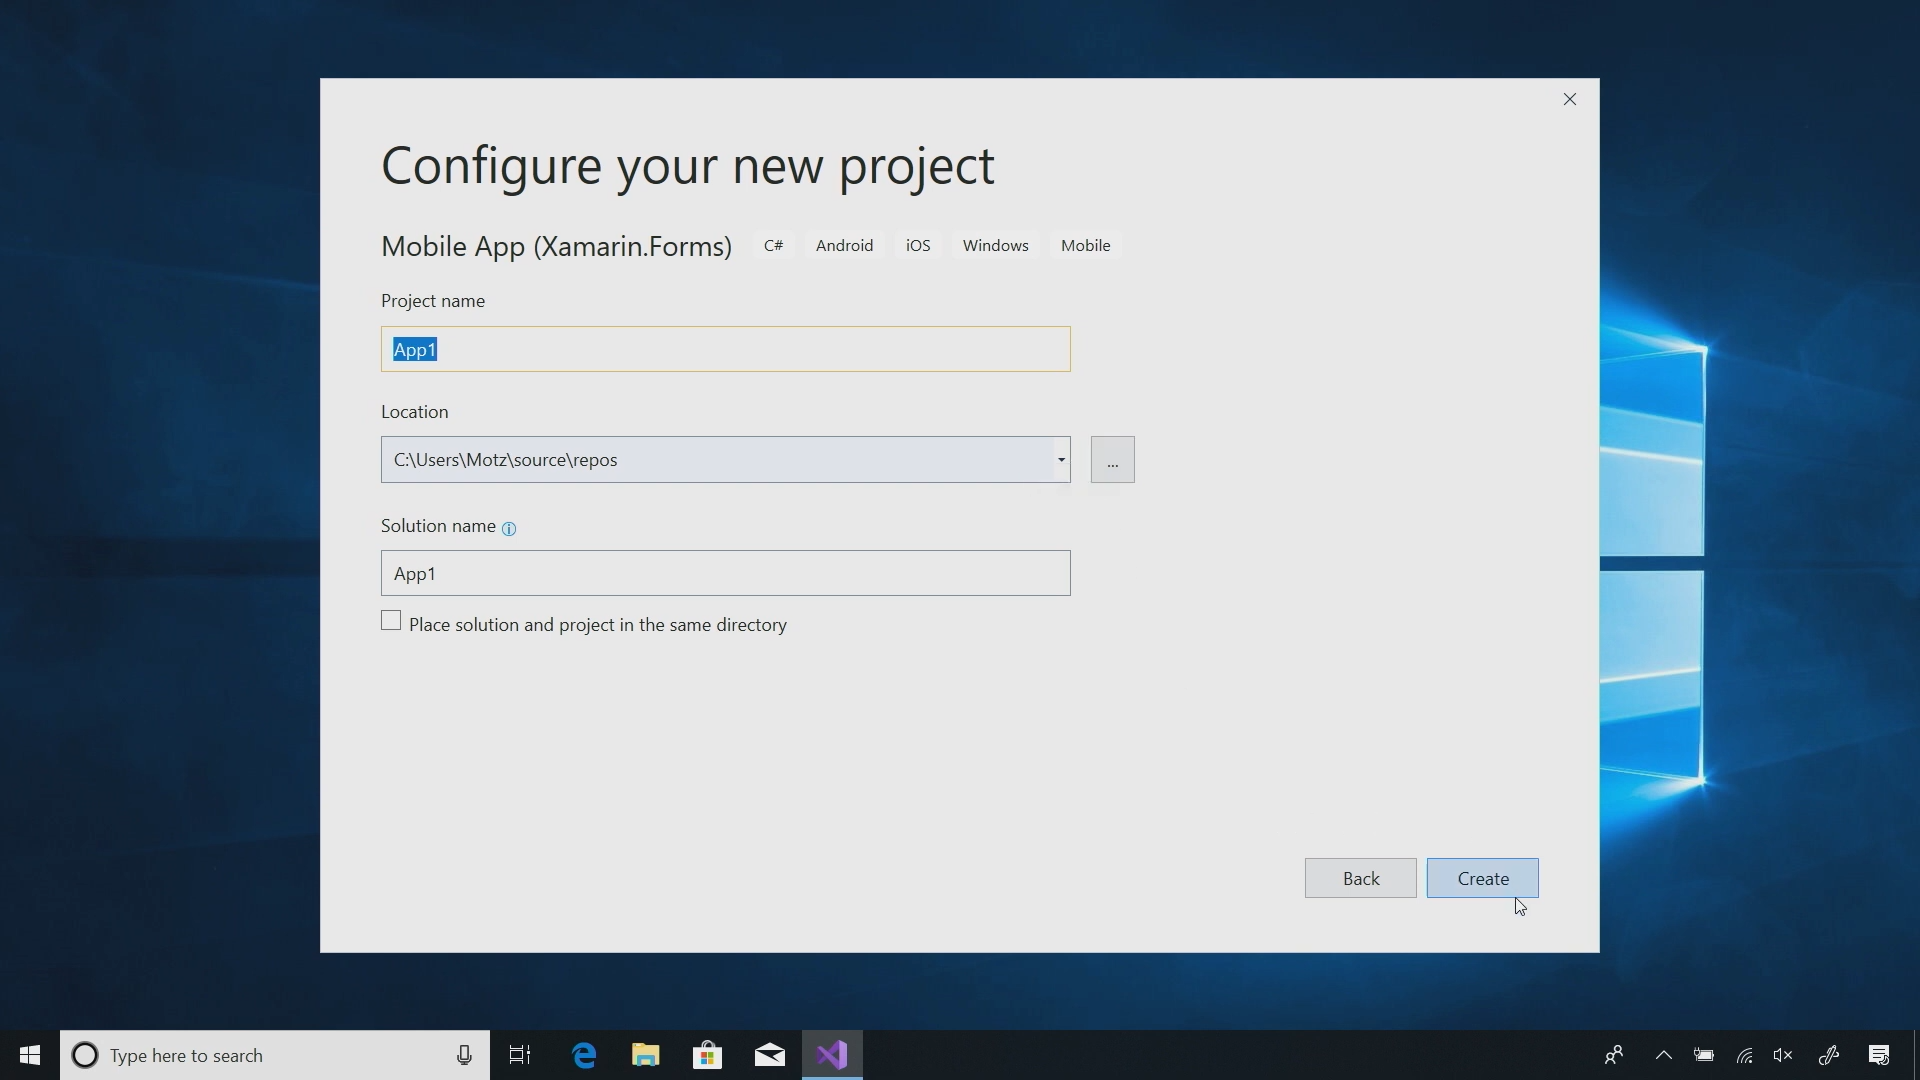Click the microphone icon in search box
The width and height of the screenshot is (1920, 1080).
pyautogui.click(x=464, y=1055)
